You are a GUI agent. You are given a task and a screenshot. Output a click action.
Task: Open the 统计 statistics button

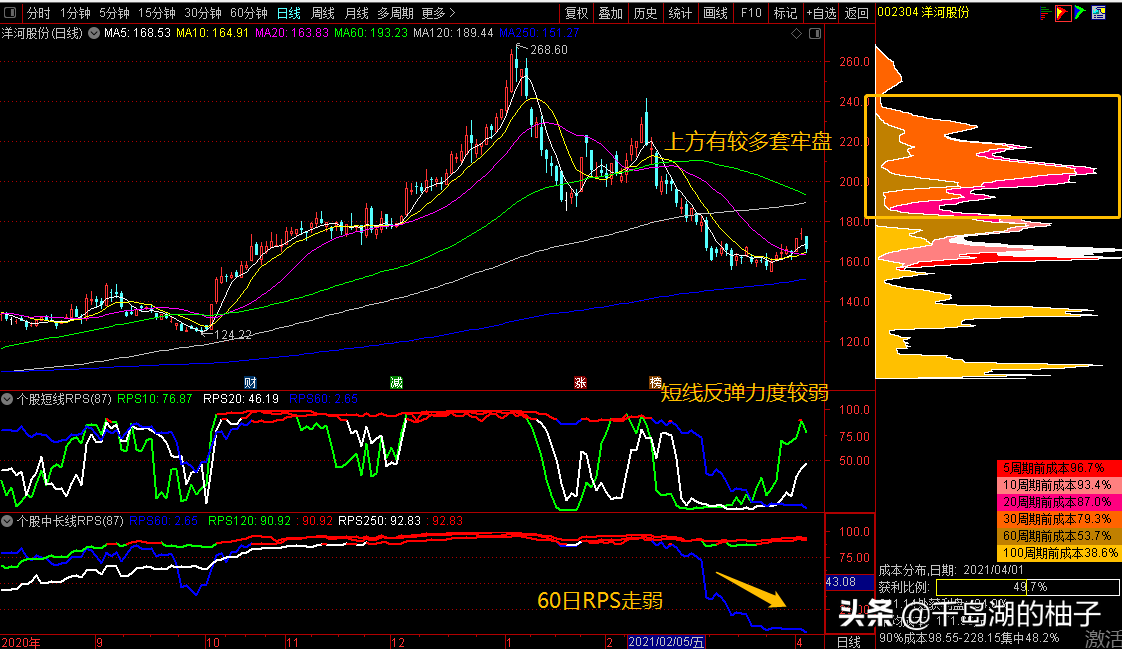(x=680, y=13)
